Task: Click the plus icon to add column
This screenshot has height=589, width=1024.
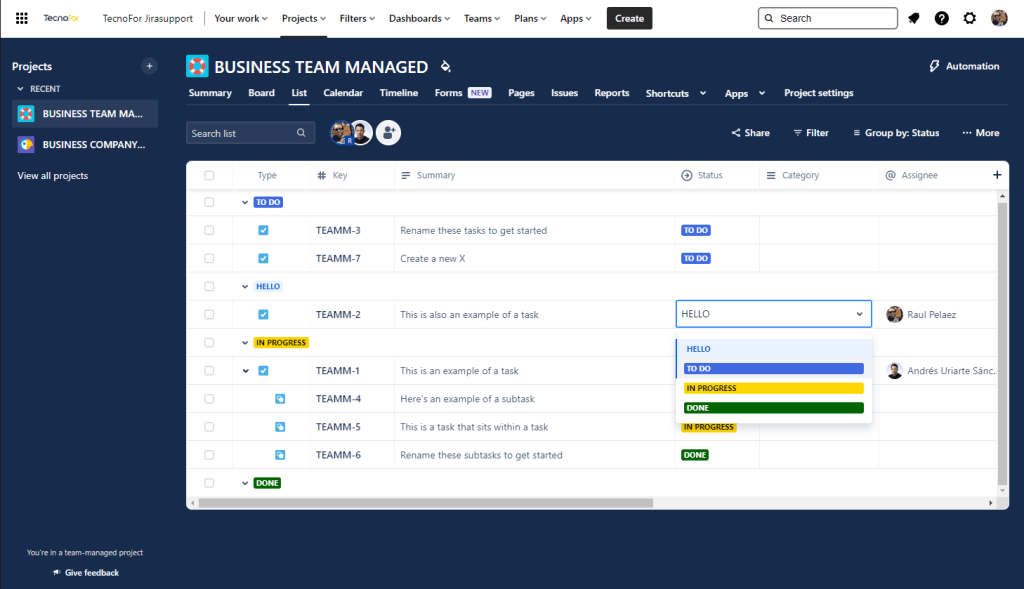Action: point(996,175)
